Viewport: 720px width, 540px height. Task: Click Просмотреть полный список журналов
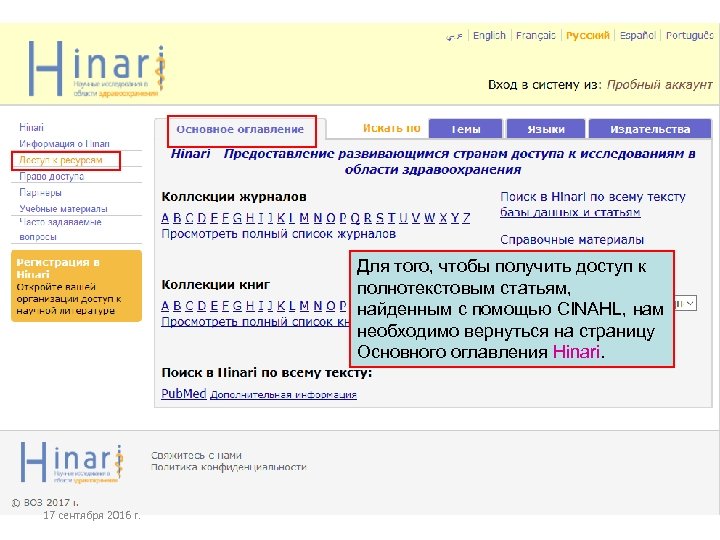click(278, 234)
